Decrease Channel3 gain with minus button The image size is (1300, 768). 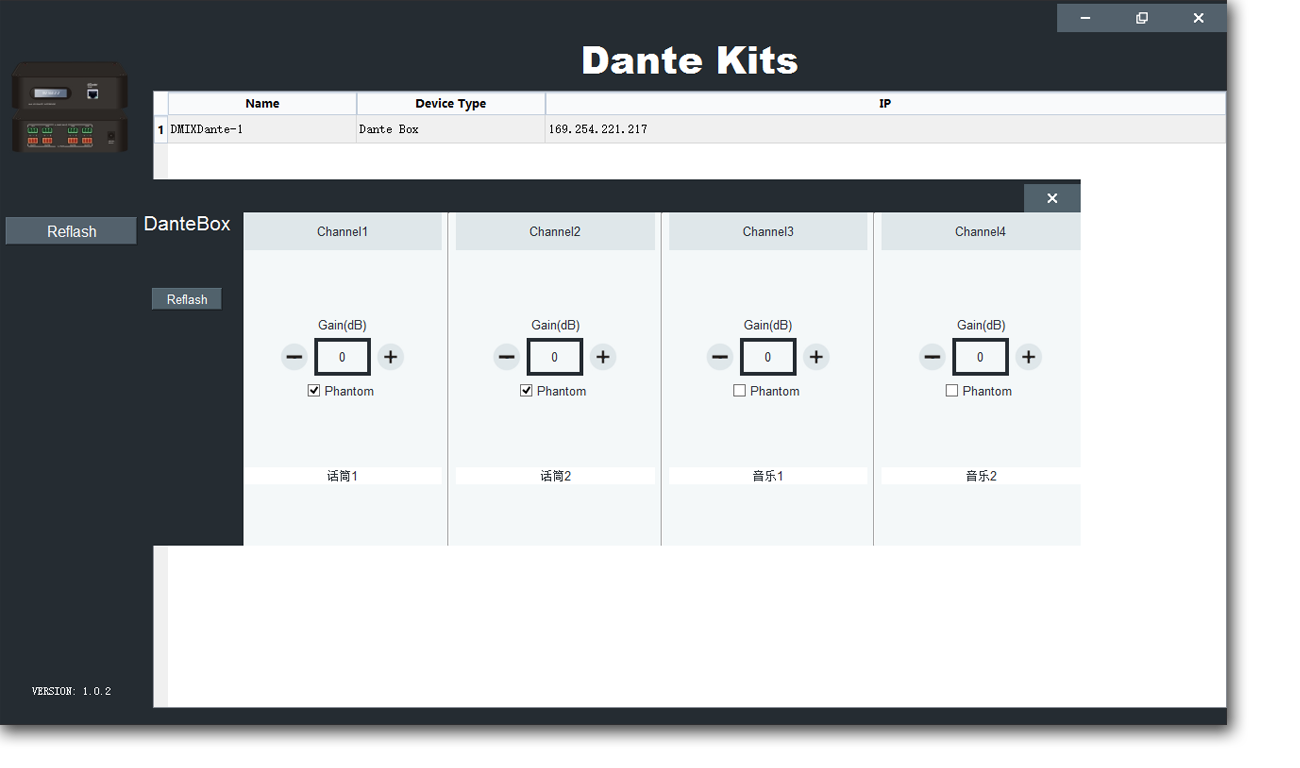pos(720,357)
